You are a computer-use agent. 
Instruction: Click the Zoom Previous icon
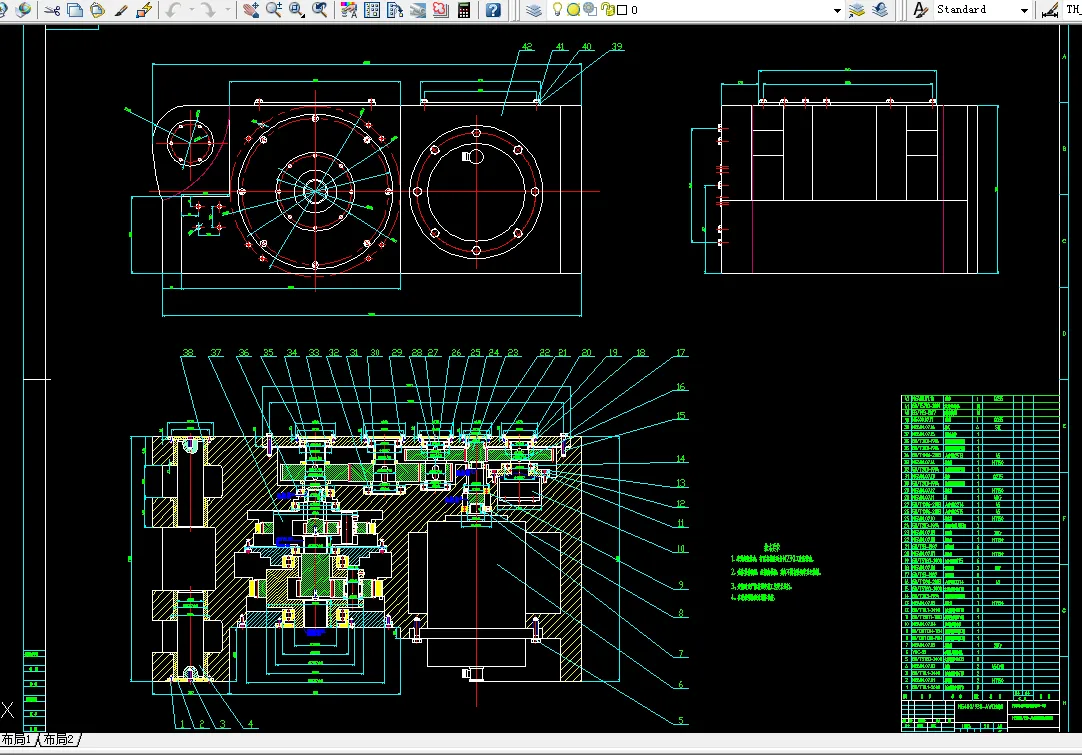pyautogui.click(x=319, y=10)
